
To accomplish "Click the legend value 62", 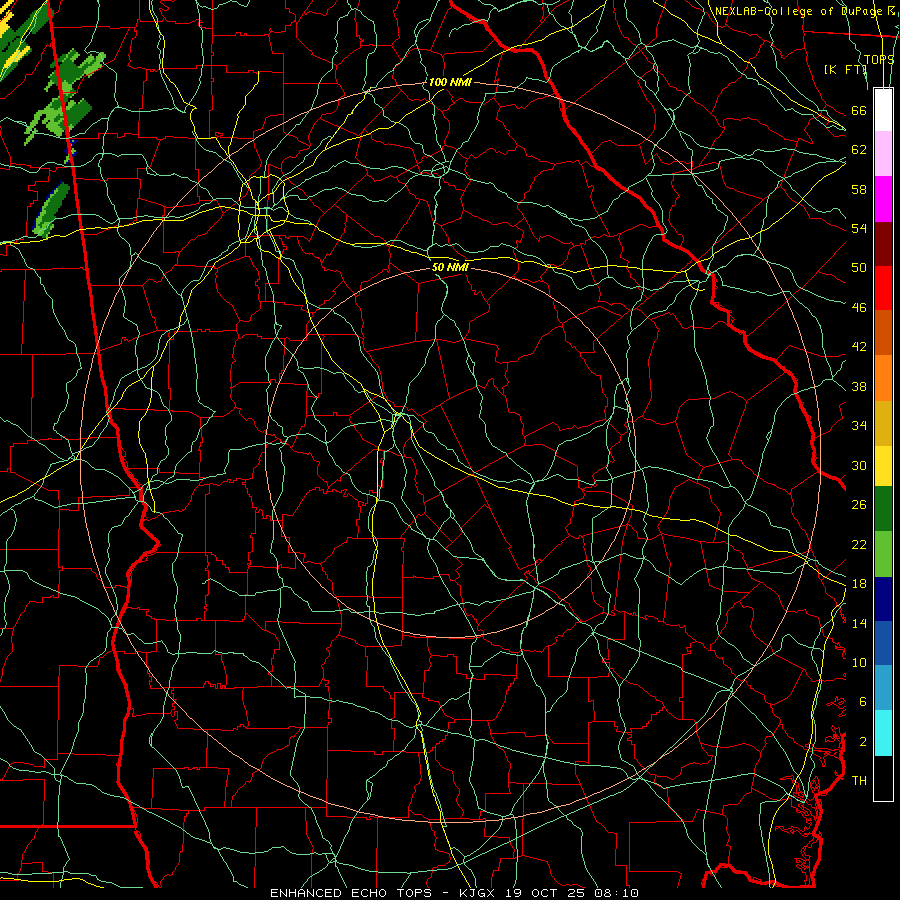I will coord(859,150).
